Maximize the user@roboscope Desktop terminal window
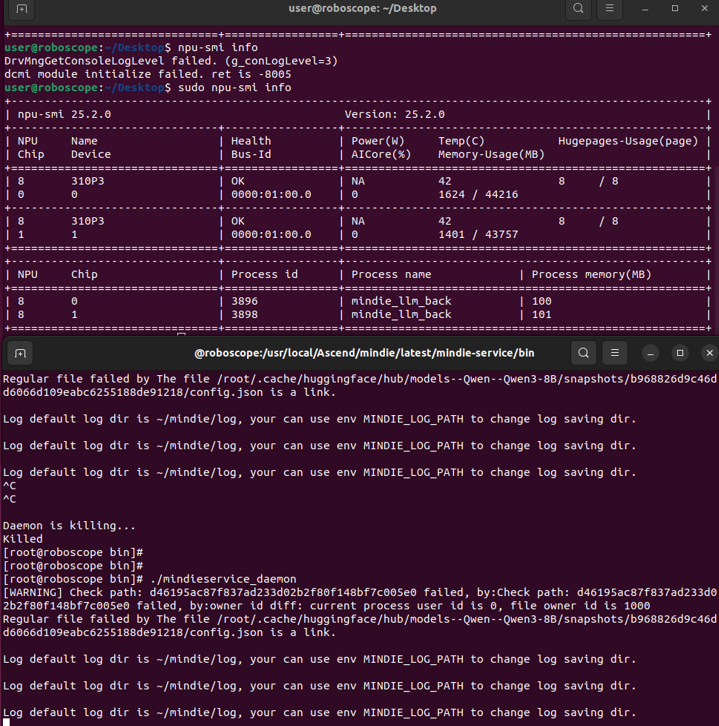This screenshot has width=719, height=726. coord(675,9)
